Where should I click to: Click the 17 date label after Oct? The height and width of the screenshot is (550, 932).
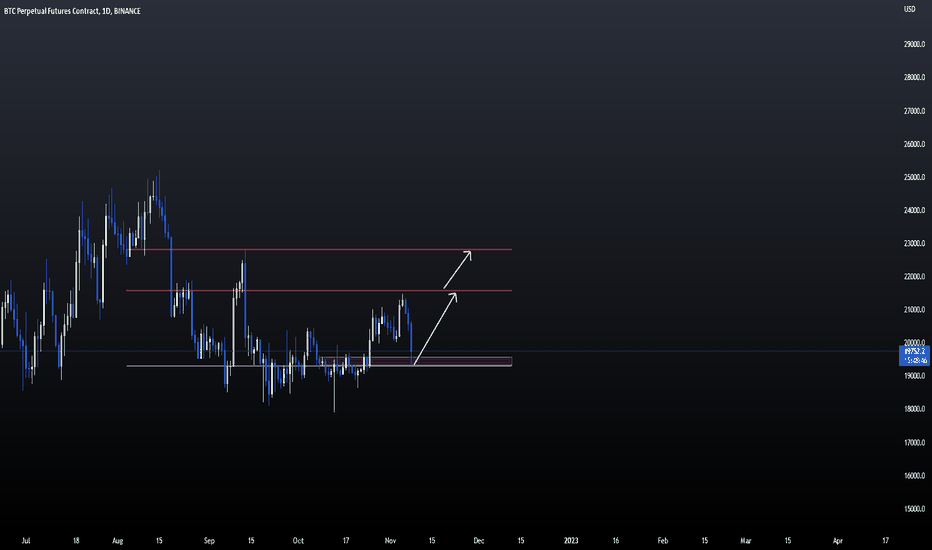(346, 540)
